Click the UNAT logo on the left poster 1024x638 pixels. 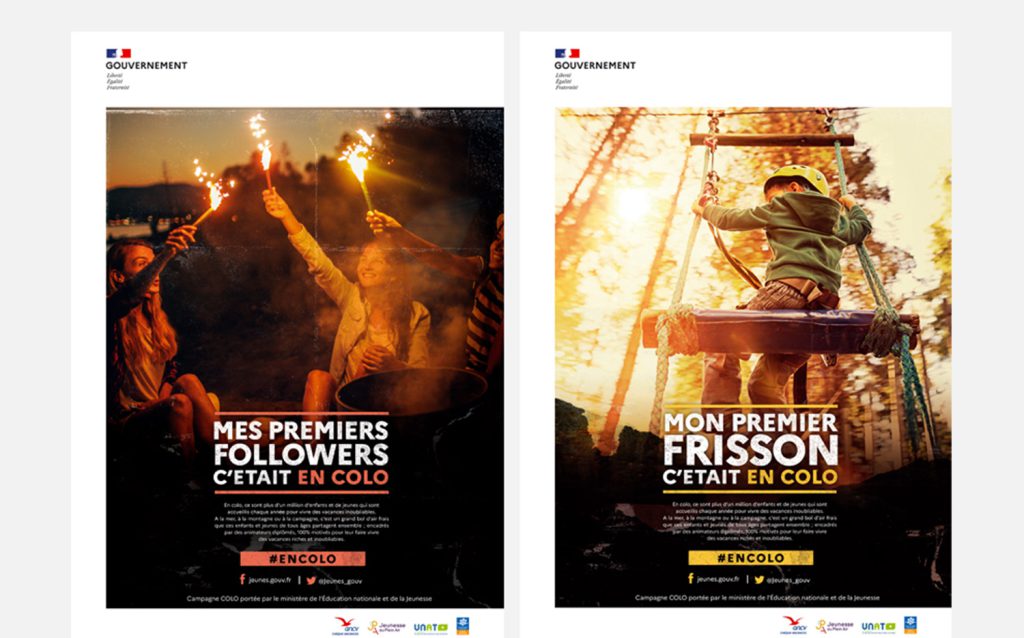click(x=430, y=628)
